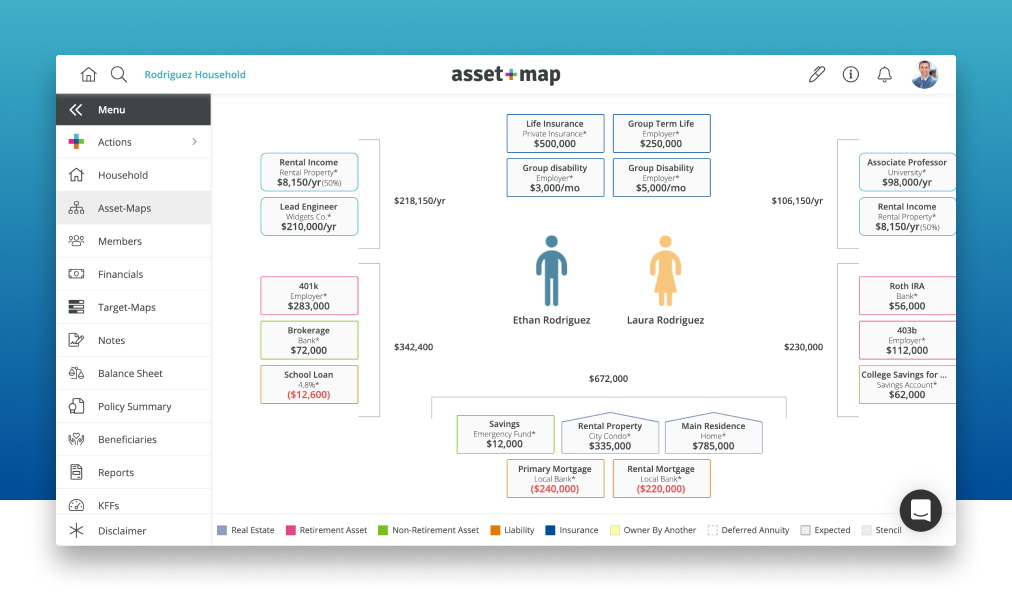
Task: Open the Household menu item
Action: [134, 175]
